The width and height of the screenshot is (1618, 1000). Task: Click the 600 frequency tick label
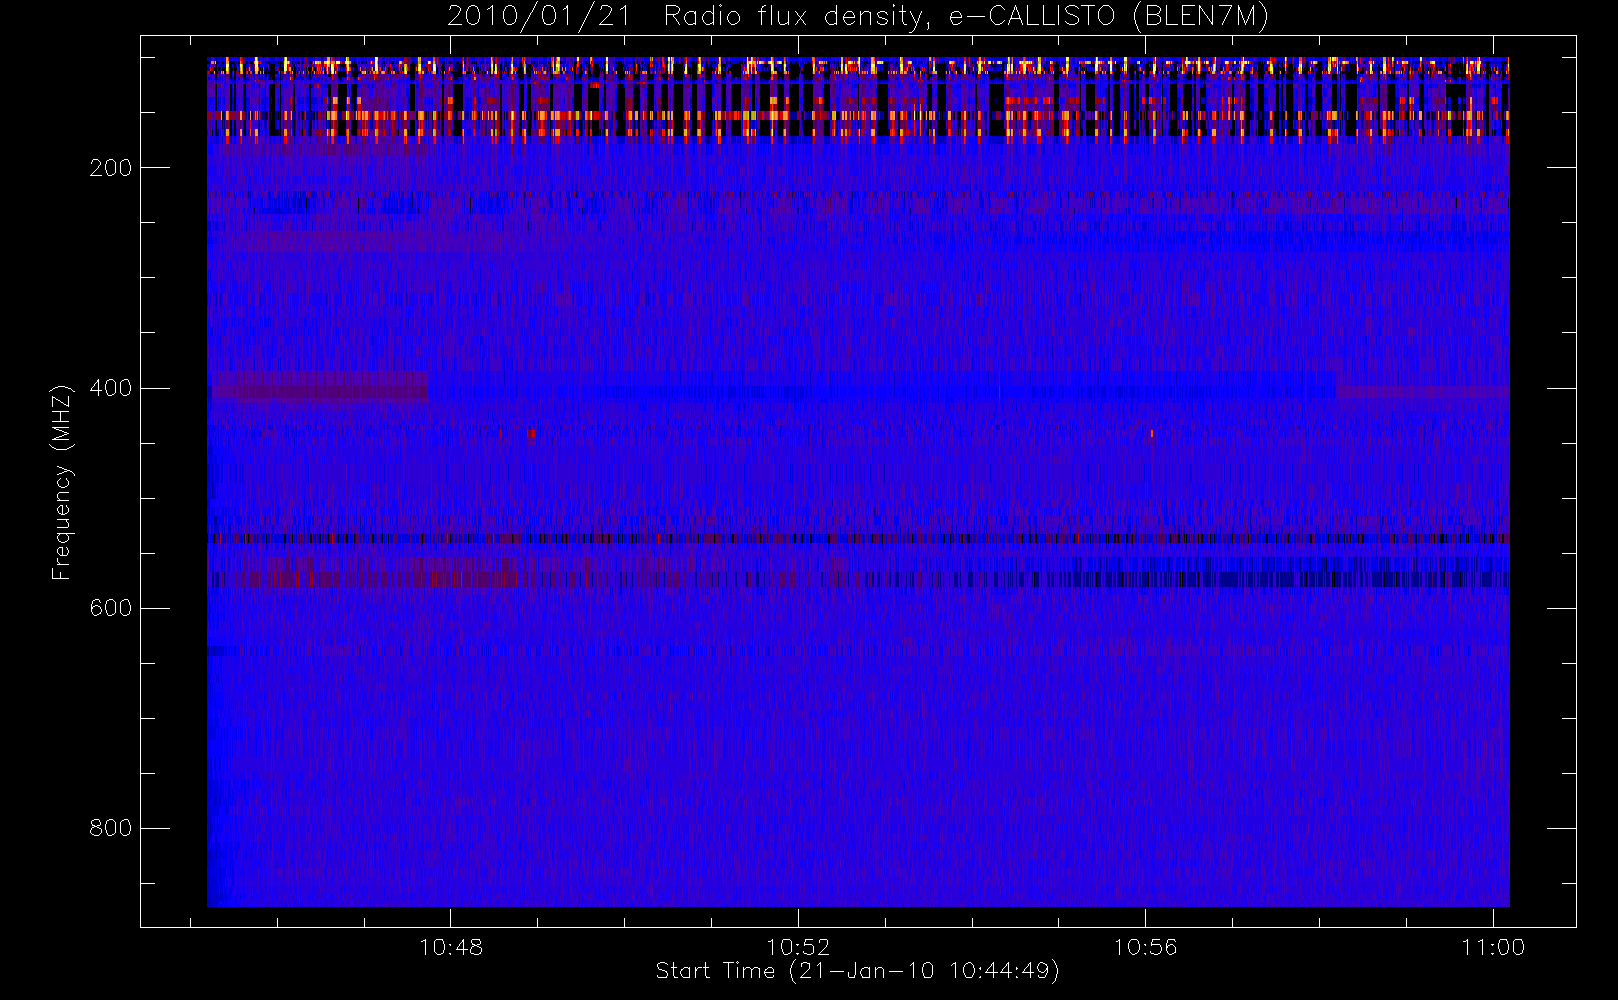tap(111, 608)
